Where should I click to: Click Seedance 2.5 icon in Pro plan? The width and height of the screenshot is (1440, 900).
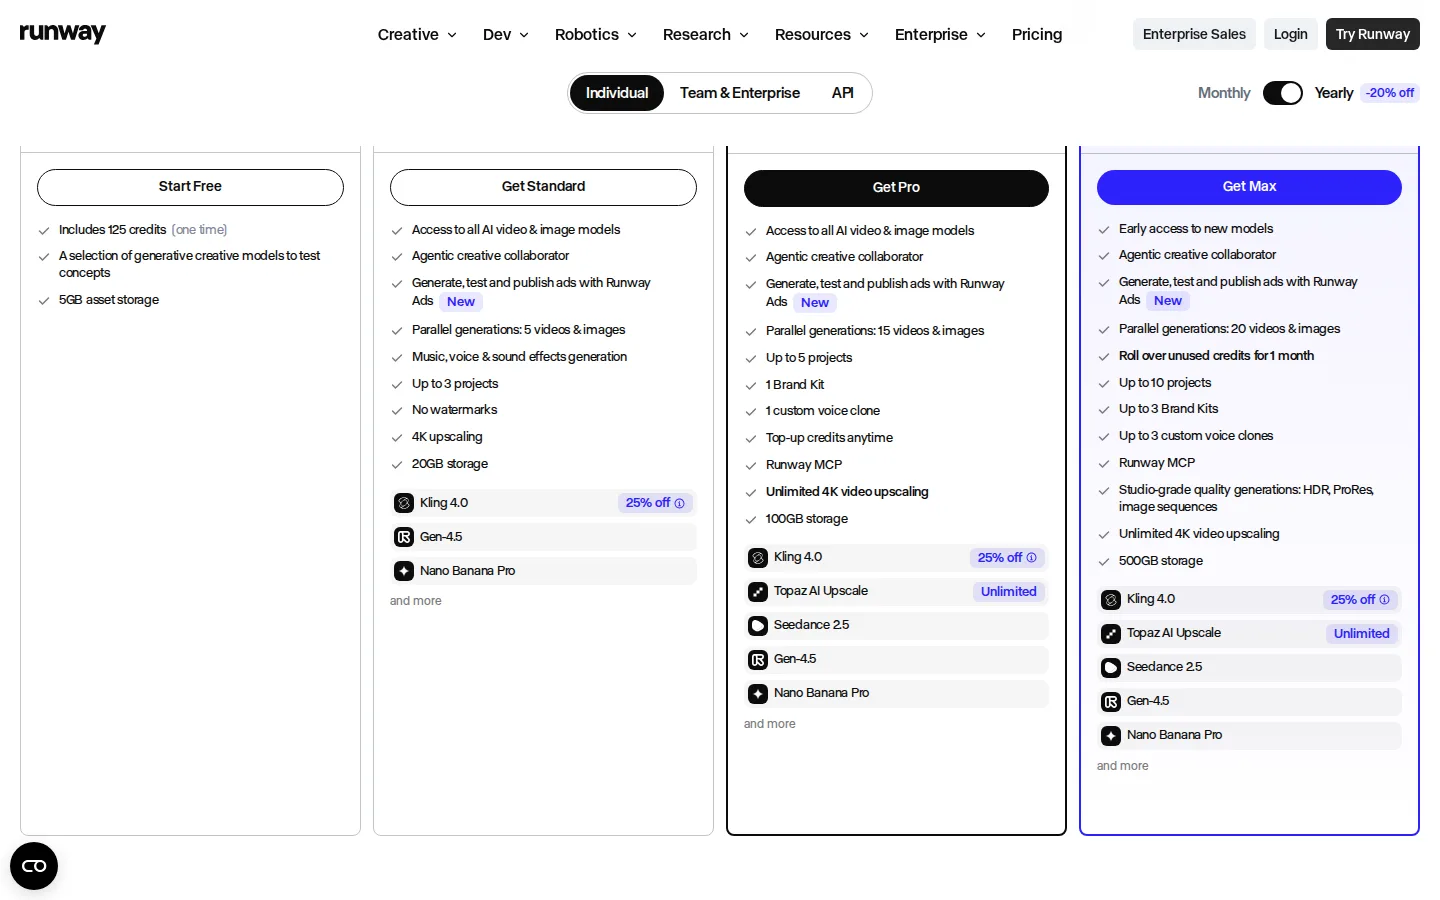pos(758,626)
